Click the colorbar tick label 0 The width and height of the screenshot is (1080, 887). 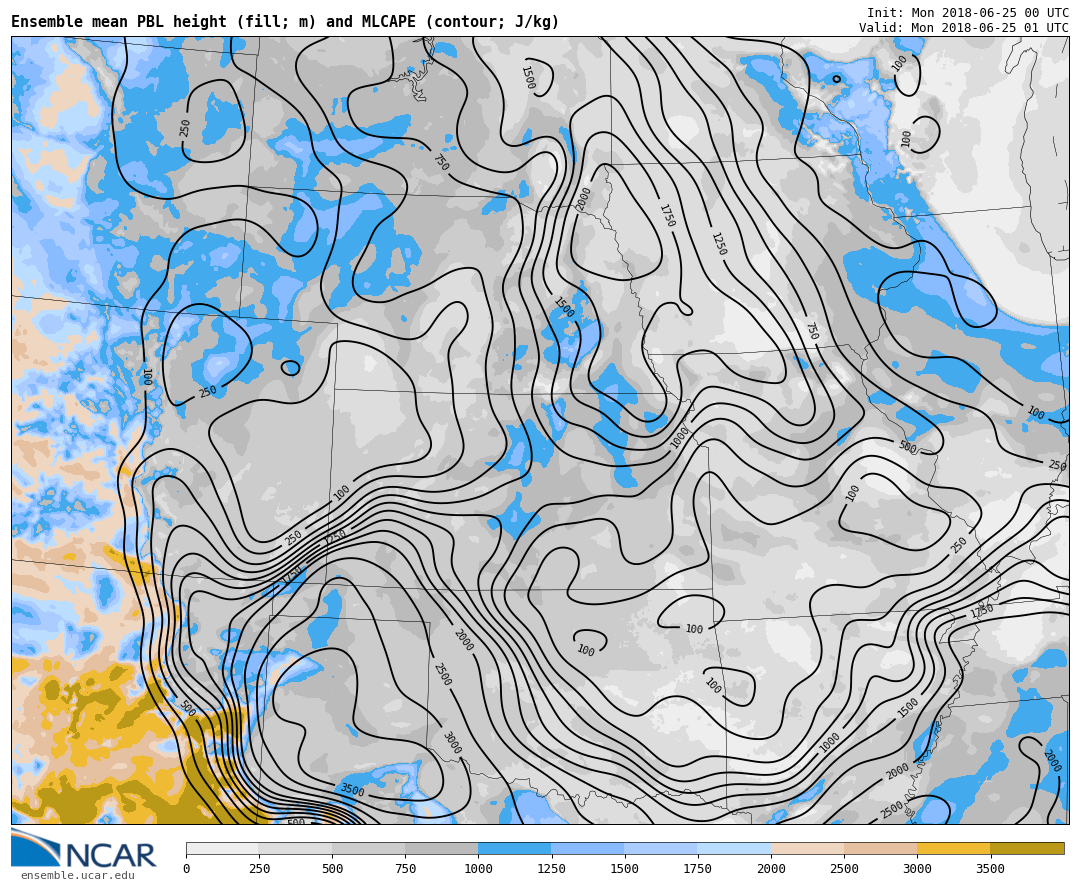point(186,869)
